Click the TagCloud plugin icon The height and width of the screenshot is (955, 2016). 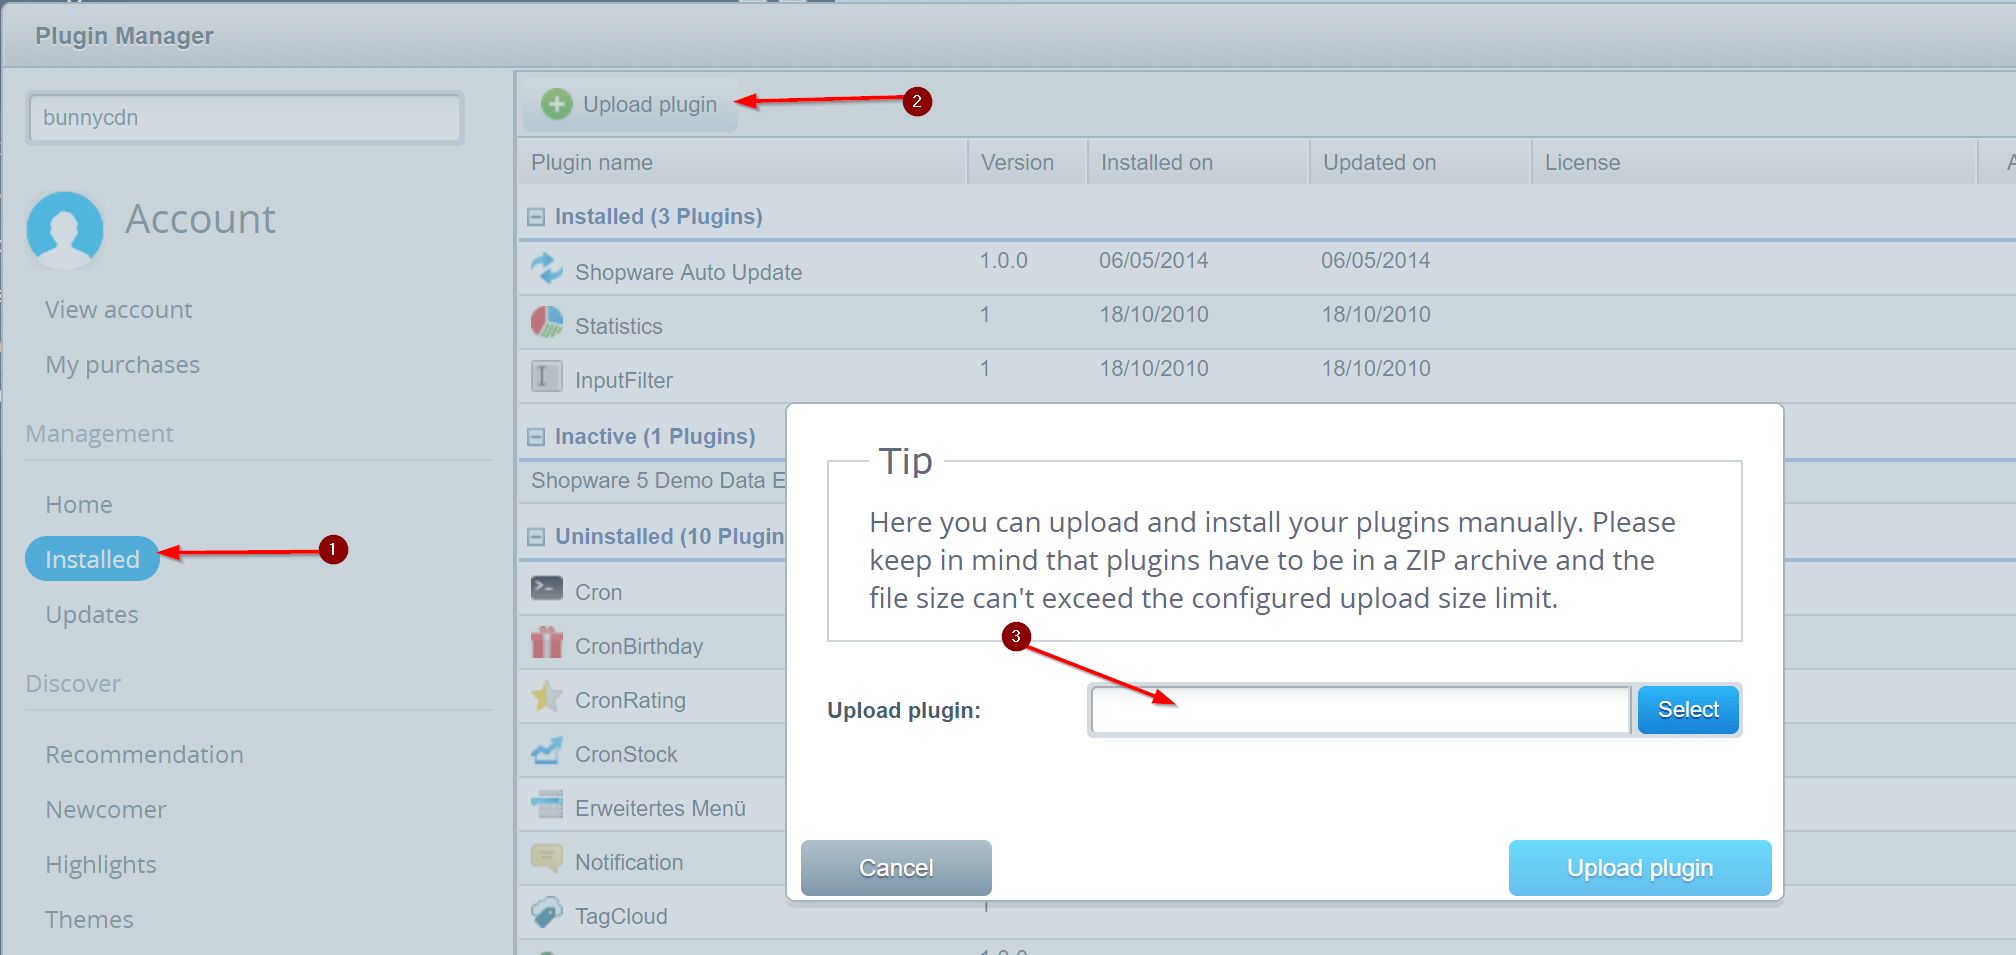pos(547,912)
